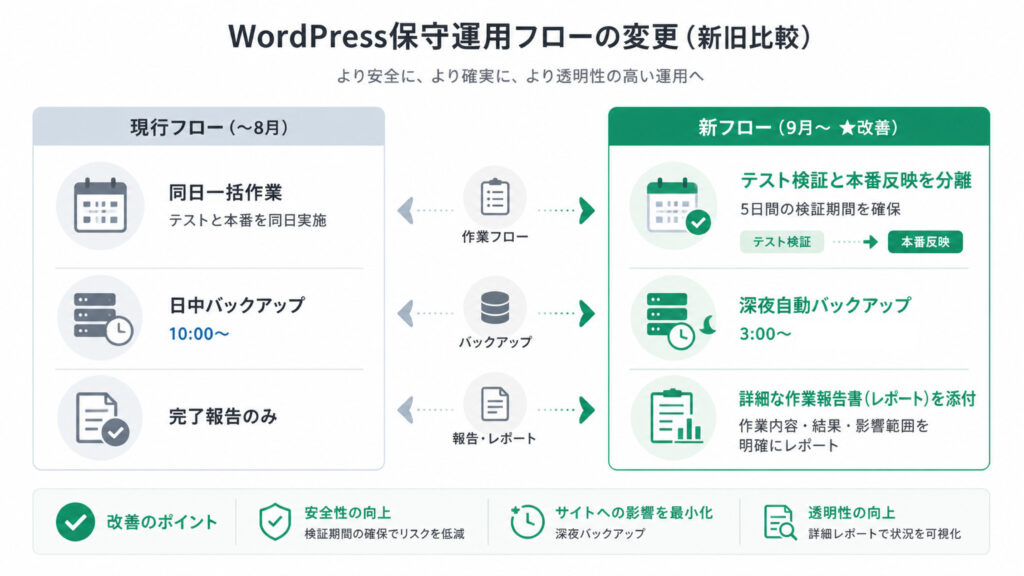Click the テストと本番を同日実施 description
The height and width of the screenshot is (576, 1024).
(x=248, y=221)
